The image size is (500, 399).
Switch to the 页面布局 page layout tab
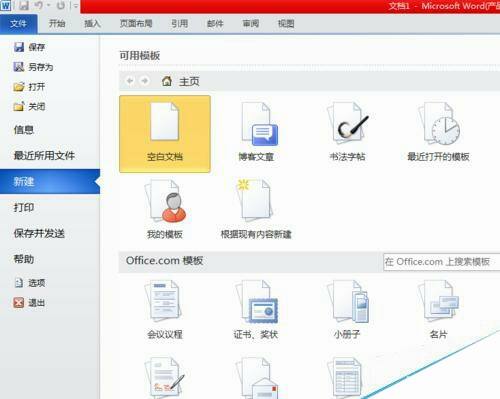136,24
